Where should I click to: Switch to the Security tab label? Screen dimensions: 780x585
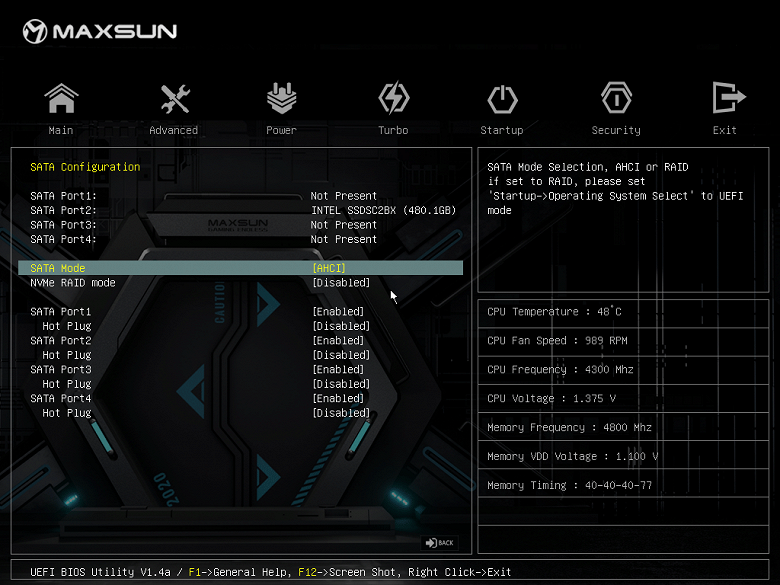pos(616,130)
